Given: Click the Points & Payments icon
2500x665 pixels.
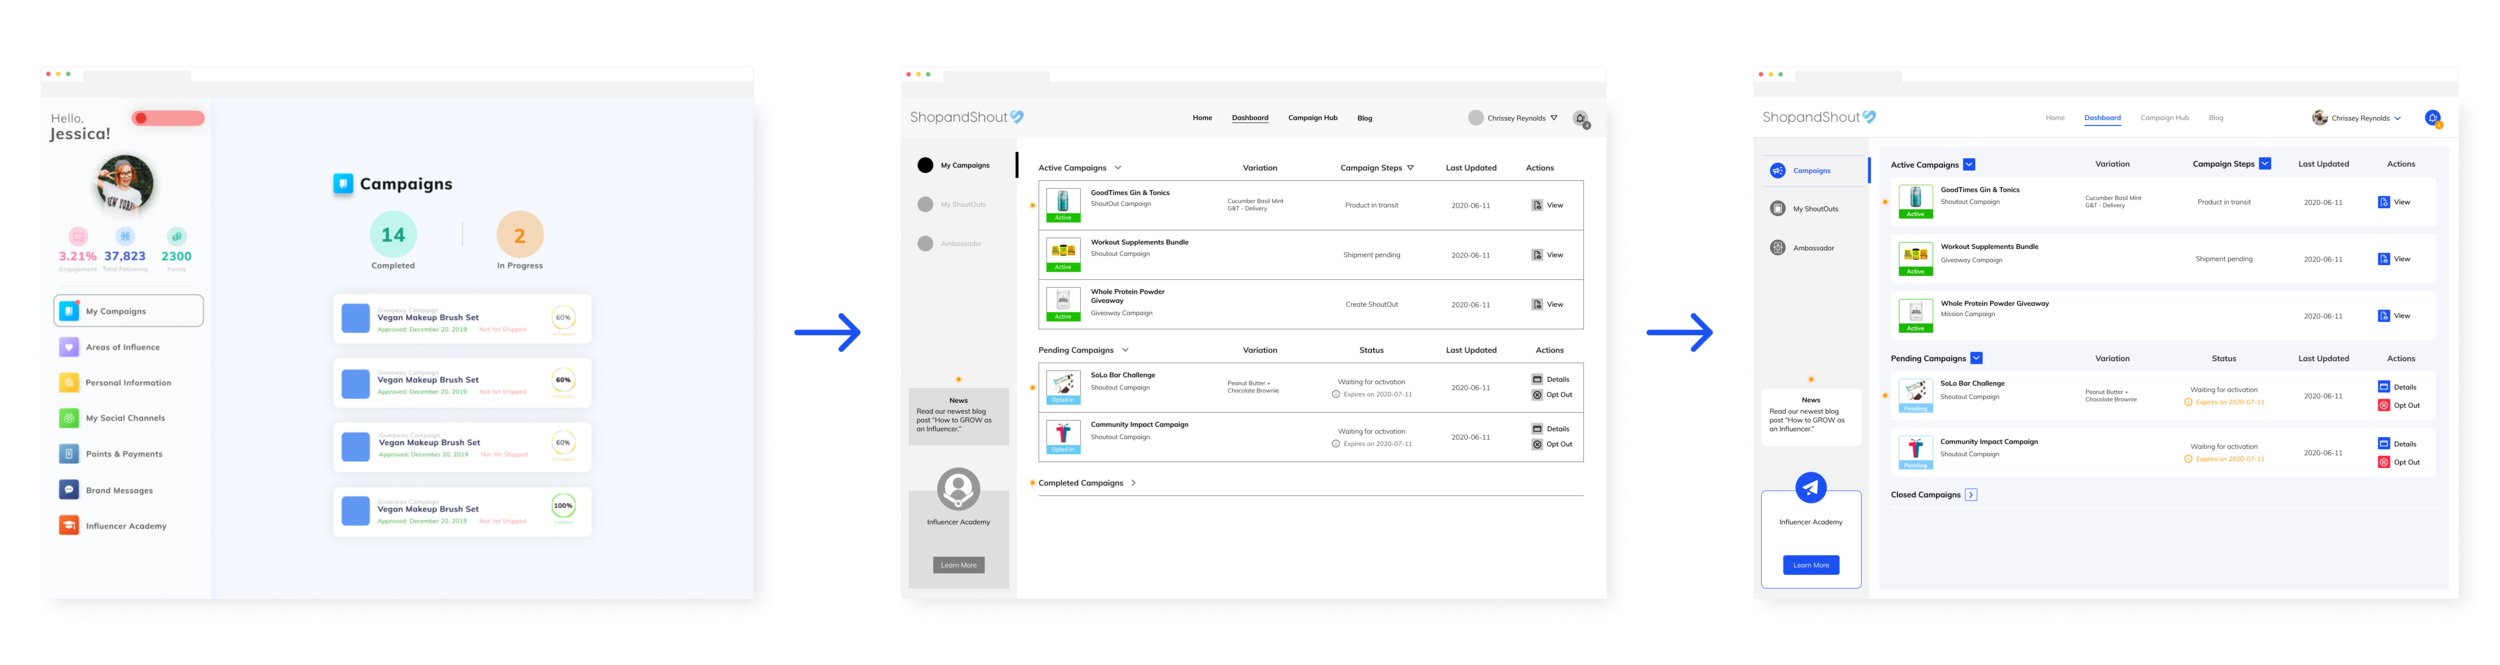Looking at the screenshot, I should point(69,454).
